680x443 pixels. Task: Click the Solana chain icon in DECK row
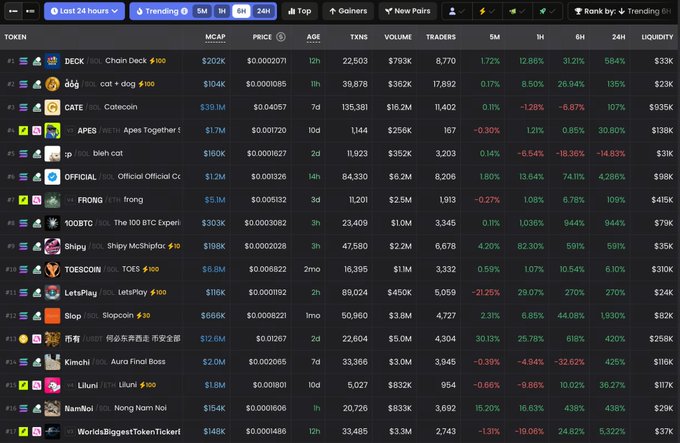23,61
